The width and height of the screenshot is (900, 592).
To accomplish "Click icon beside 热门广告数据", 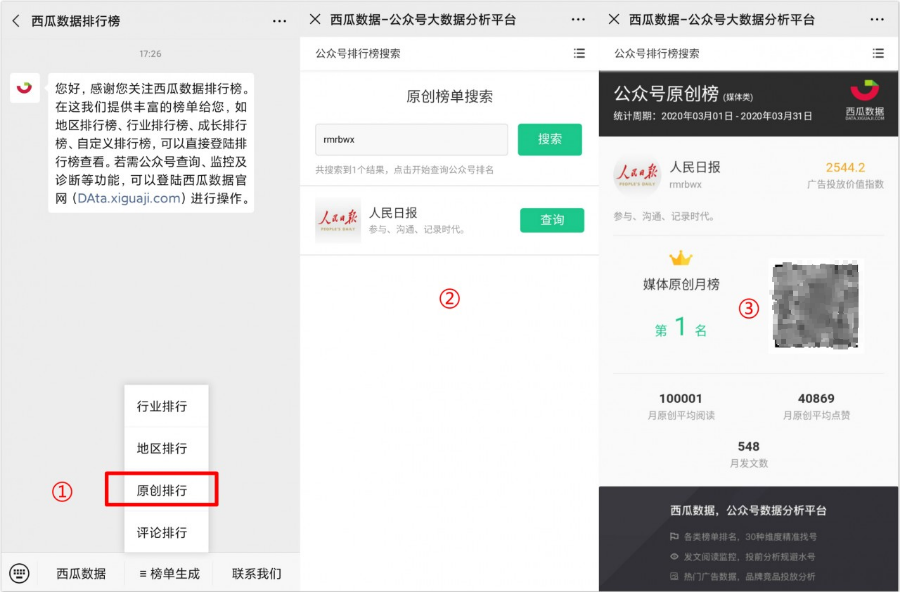I will [x=674, y=576].
